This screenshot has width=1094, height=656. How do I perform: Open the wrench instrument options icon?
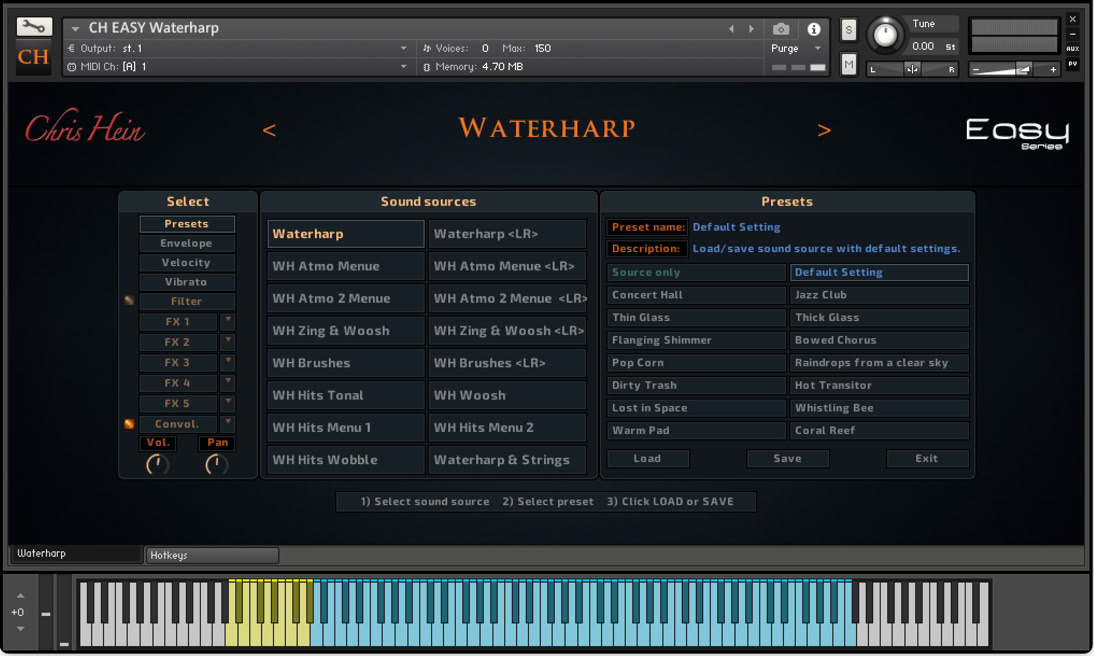[x=33, y=27]
